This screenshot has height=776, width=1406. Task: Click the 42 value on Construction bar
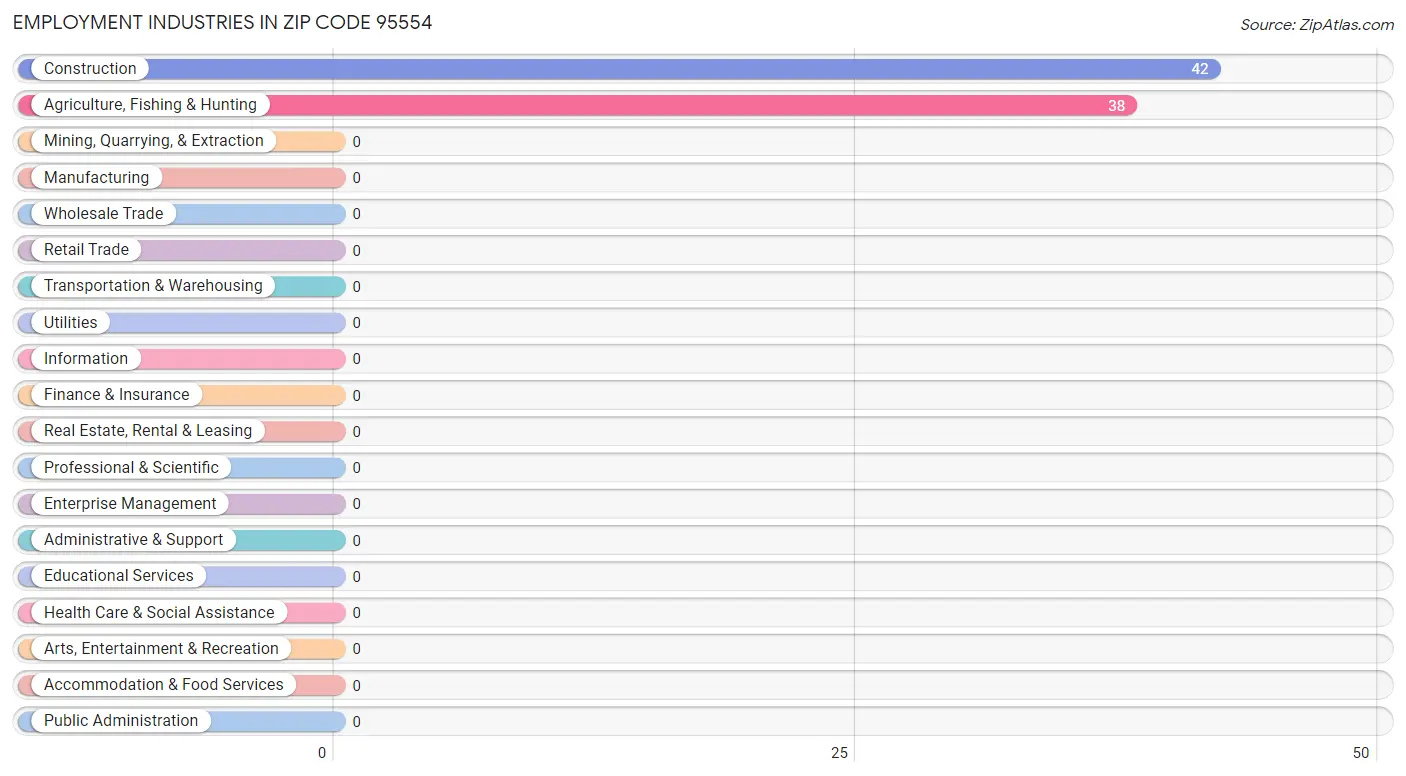tap(1200, 69)
